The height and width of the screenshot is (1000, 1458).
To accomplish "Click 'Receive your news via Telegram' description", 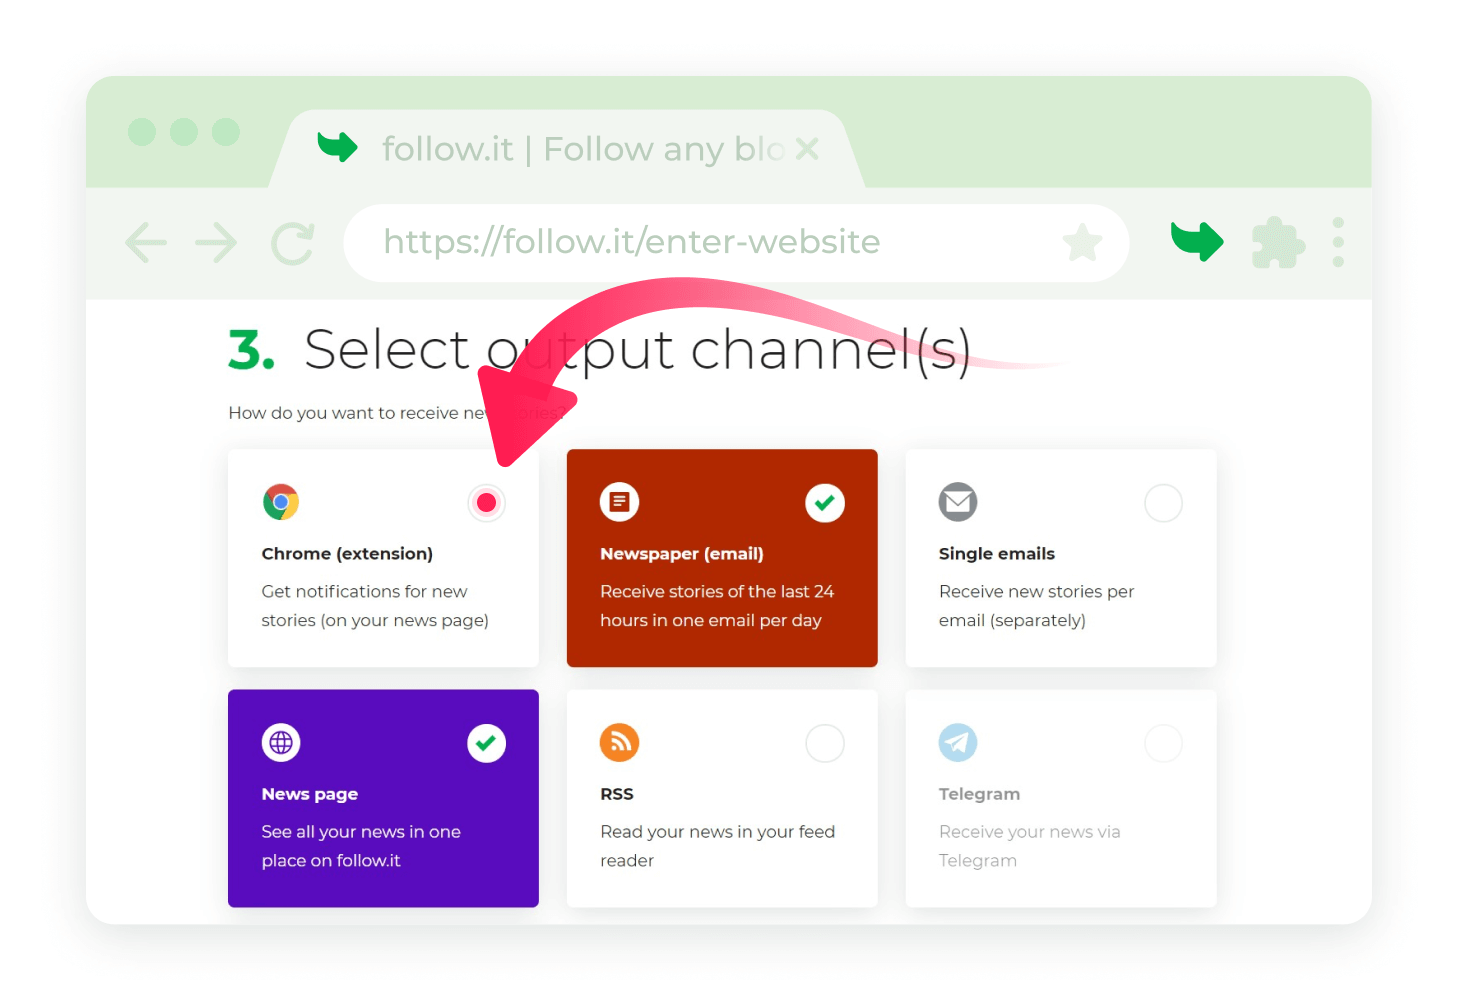I will (1029, 846).
